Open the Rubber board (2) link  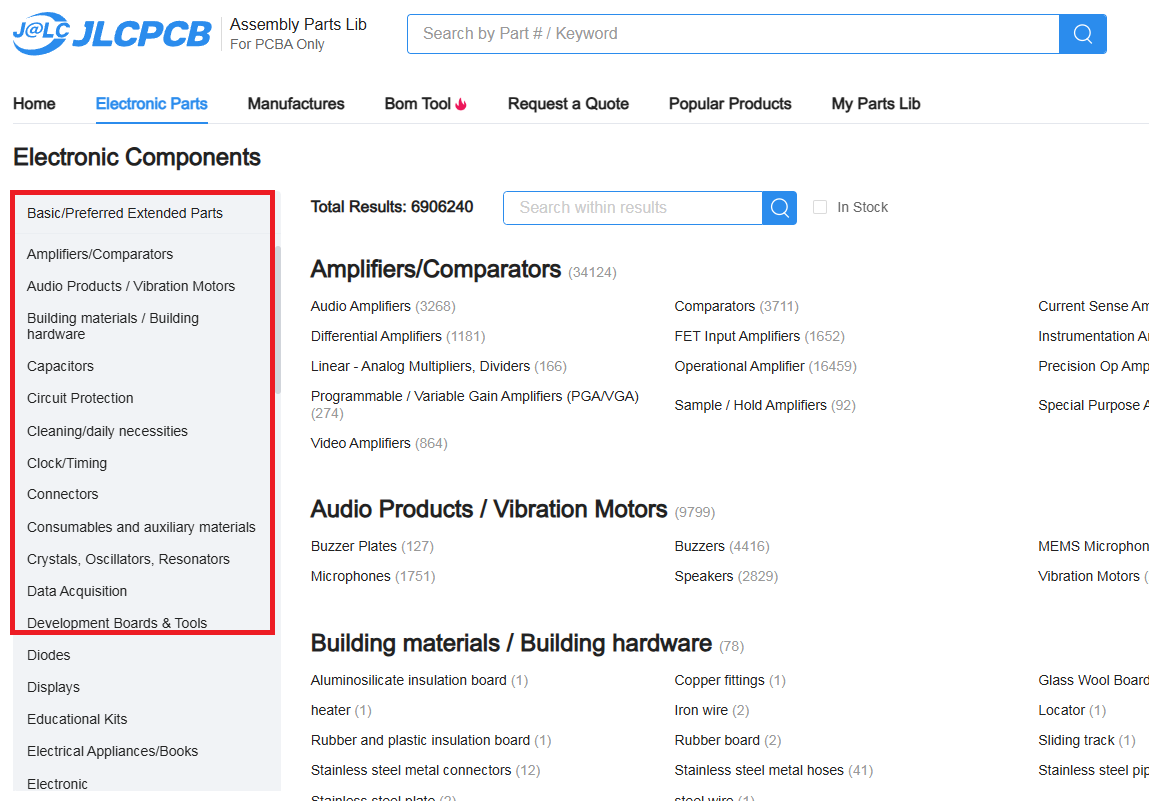click(x=728, y=741)
